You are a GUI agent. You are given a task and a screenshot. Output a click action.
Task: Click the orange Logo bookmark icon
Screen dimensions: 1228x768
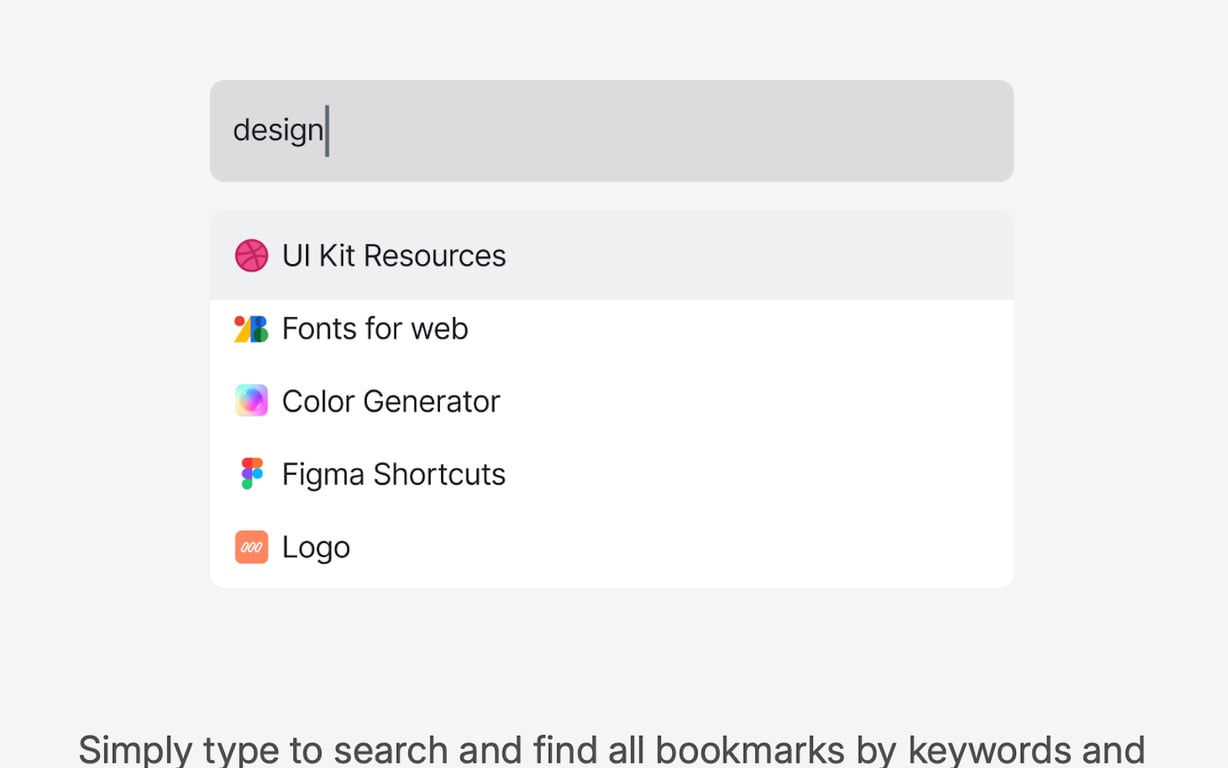(x=251, y=547)
